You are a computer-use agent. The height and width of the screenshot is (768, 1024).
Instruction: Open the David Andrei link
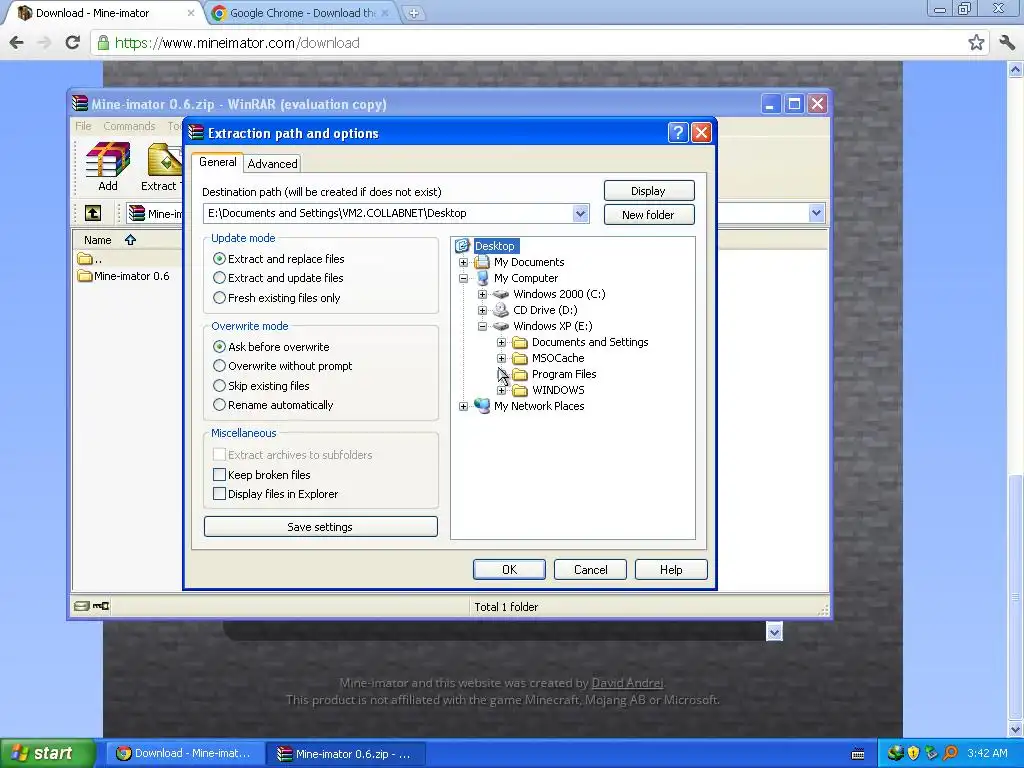(x=627, y=682)
